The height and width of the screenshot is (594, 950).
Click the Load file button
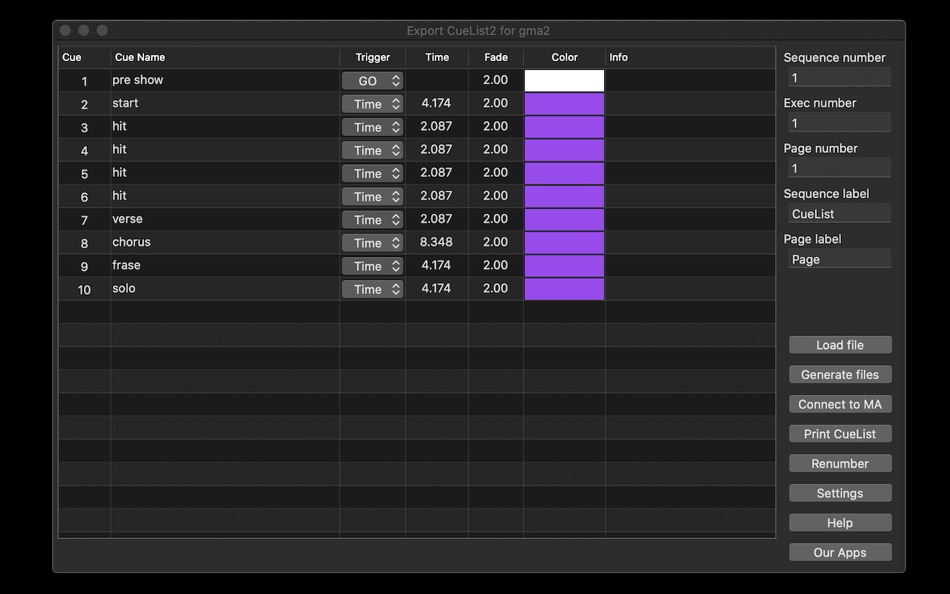840,345
